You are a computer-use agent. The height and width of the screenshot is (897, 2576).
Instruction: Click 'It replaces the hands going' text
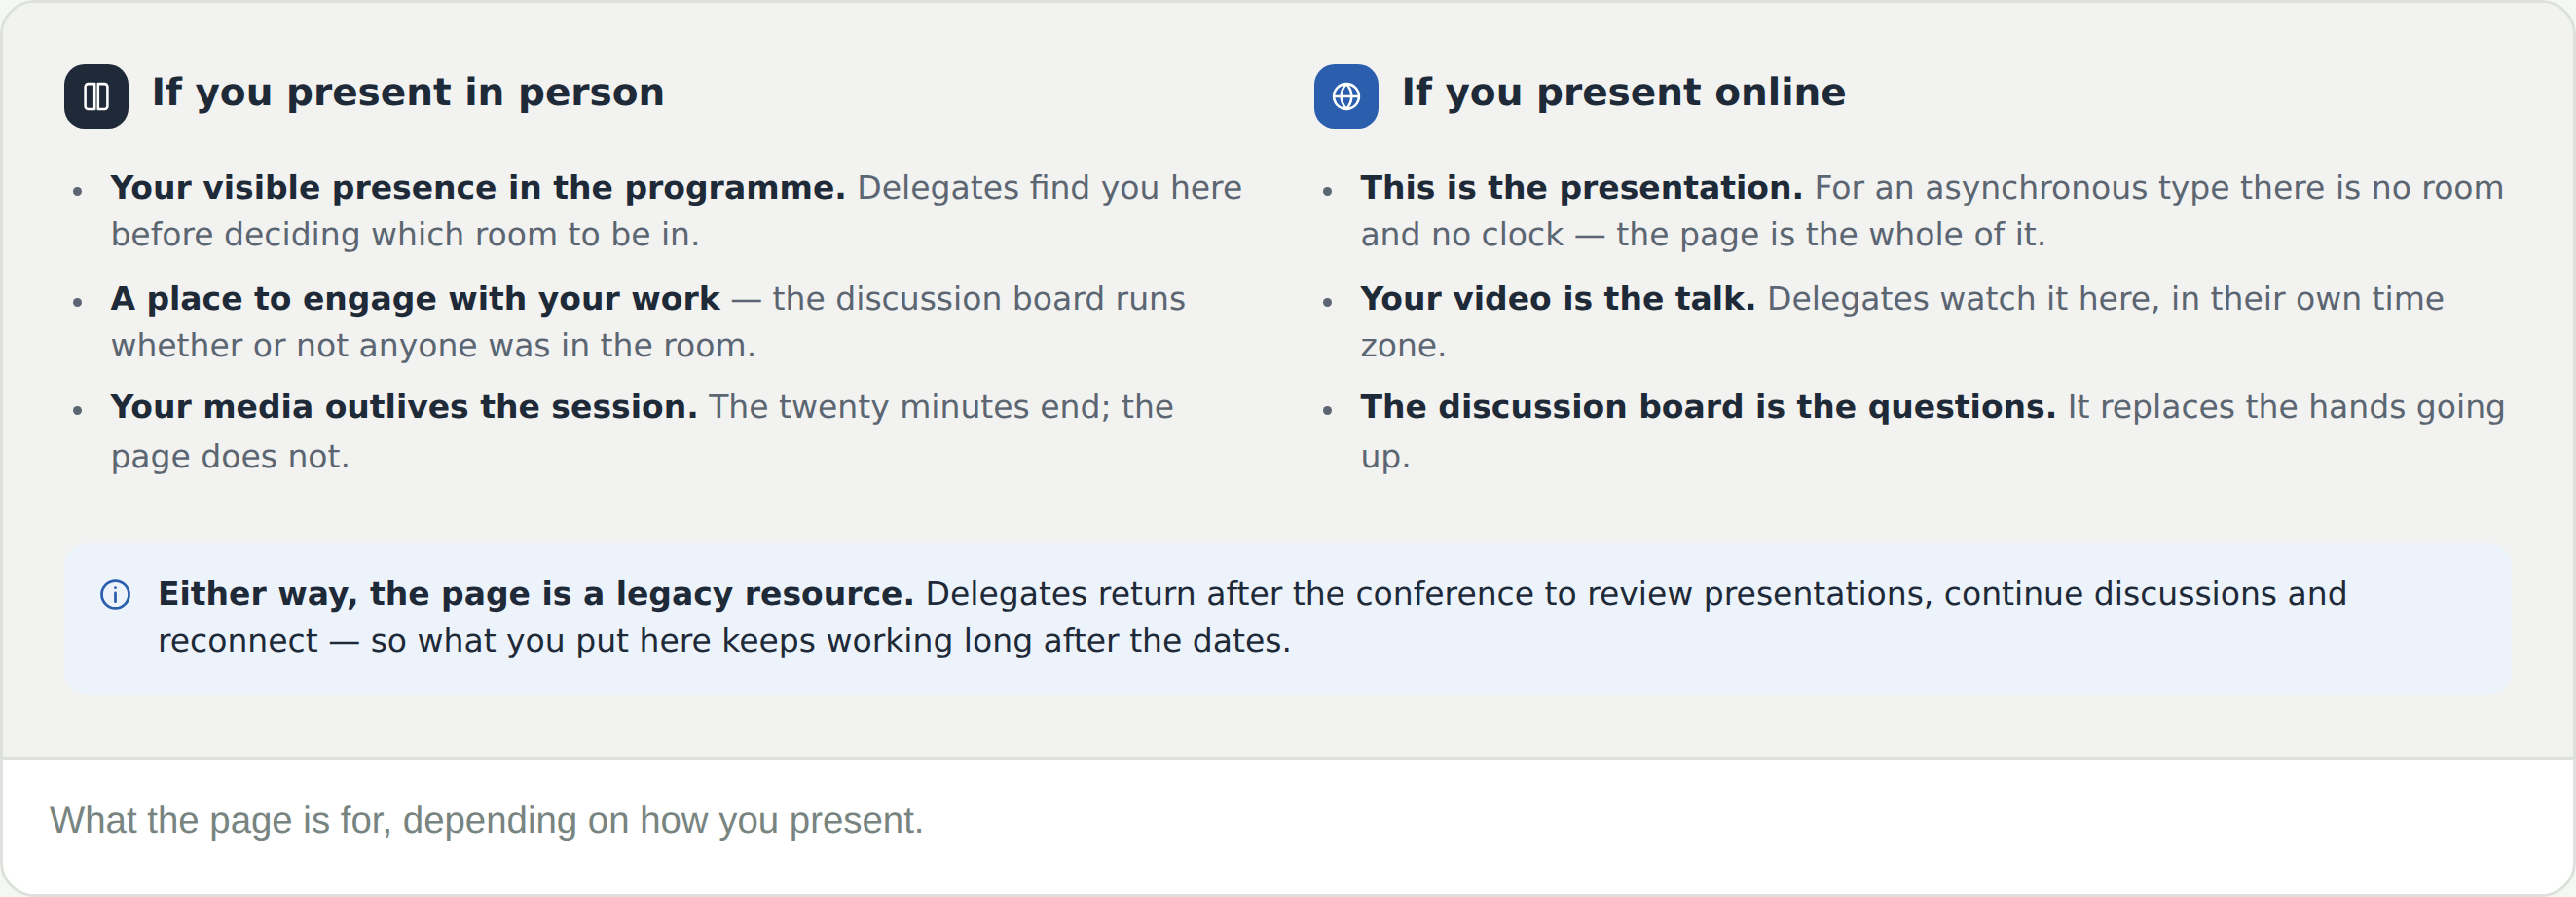click(x=2286, y=406)
